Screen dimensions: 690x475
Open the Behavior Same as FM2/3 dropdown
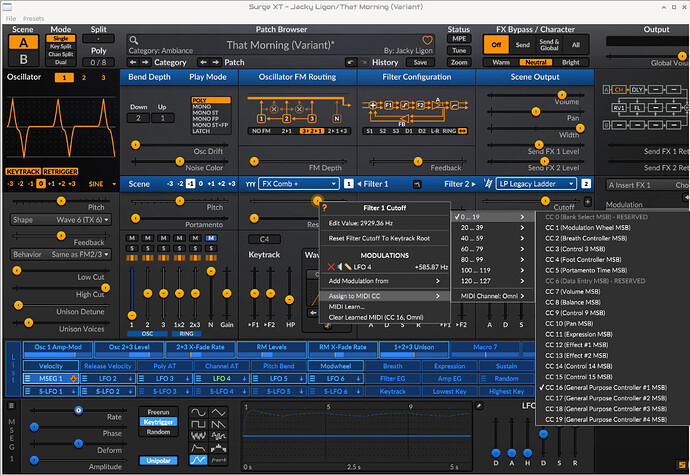click(61, 254)
